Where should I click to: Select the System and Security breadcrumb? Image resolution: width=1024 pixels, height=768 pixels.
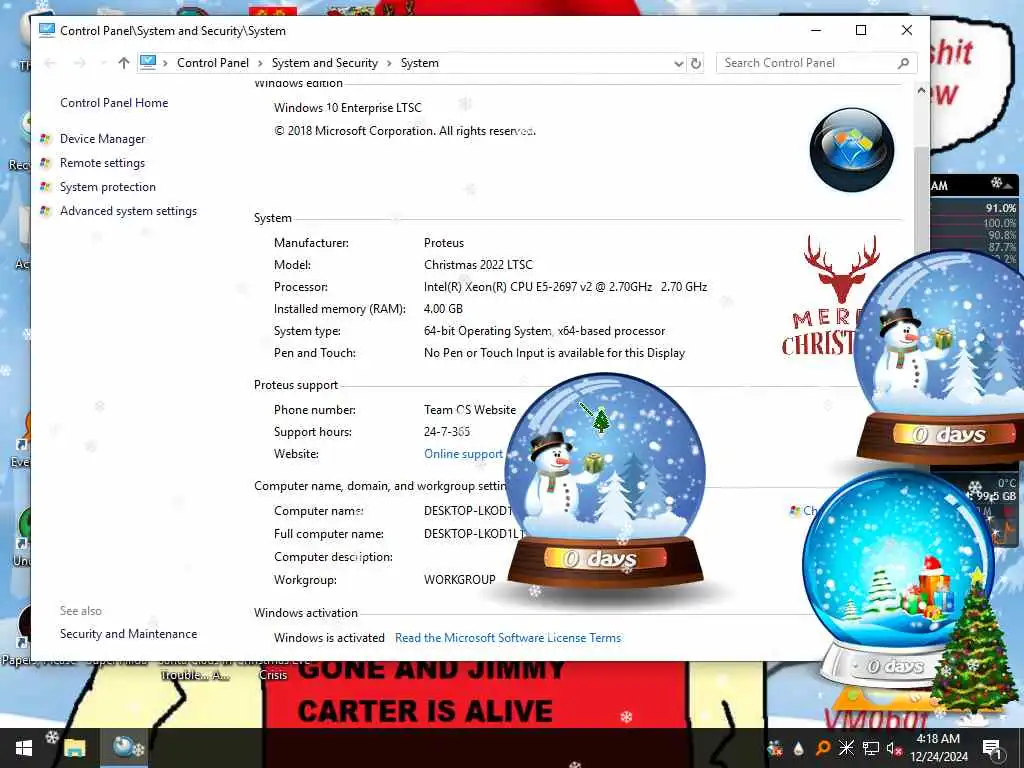(325, 63)
